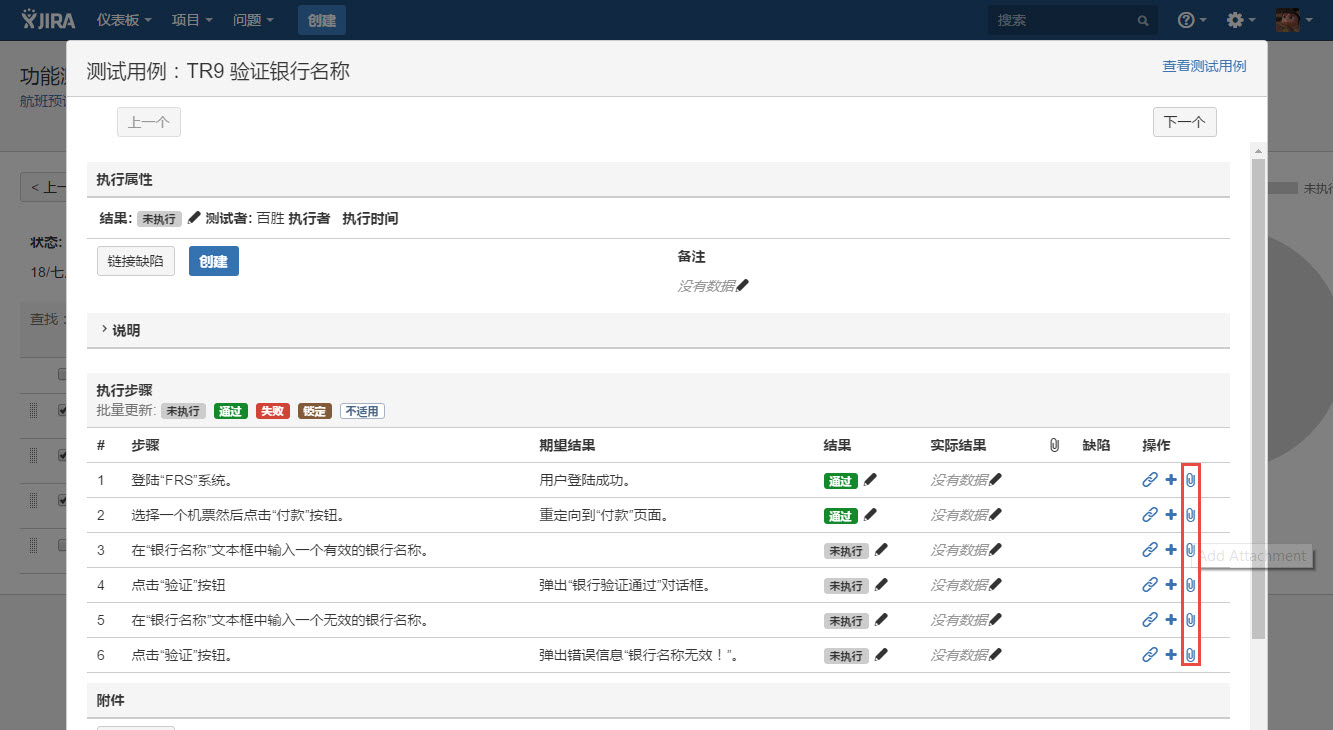
Task: Bulk update steps to 不适用
Action: point(362,411)
